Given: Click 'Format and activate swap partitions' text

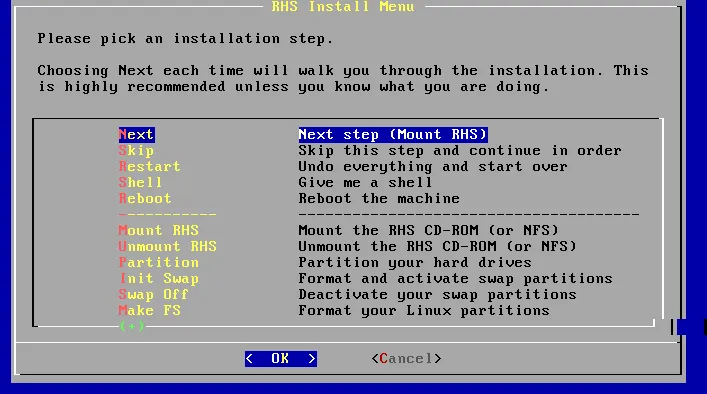Looking at the screenshot, I should pos(455,278).
